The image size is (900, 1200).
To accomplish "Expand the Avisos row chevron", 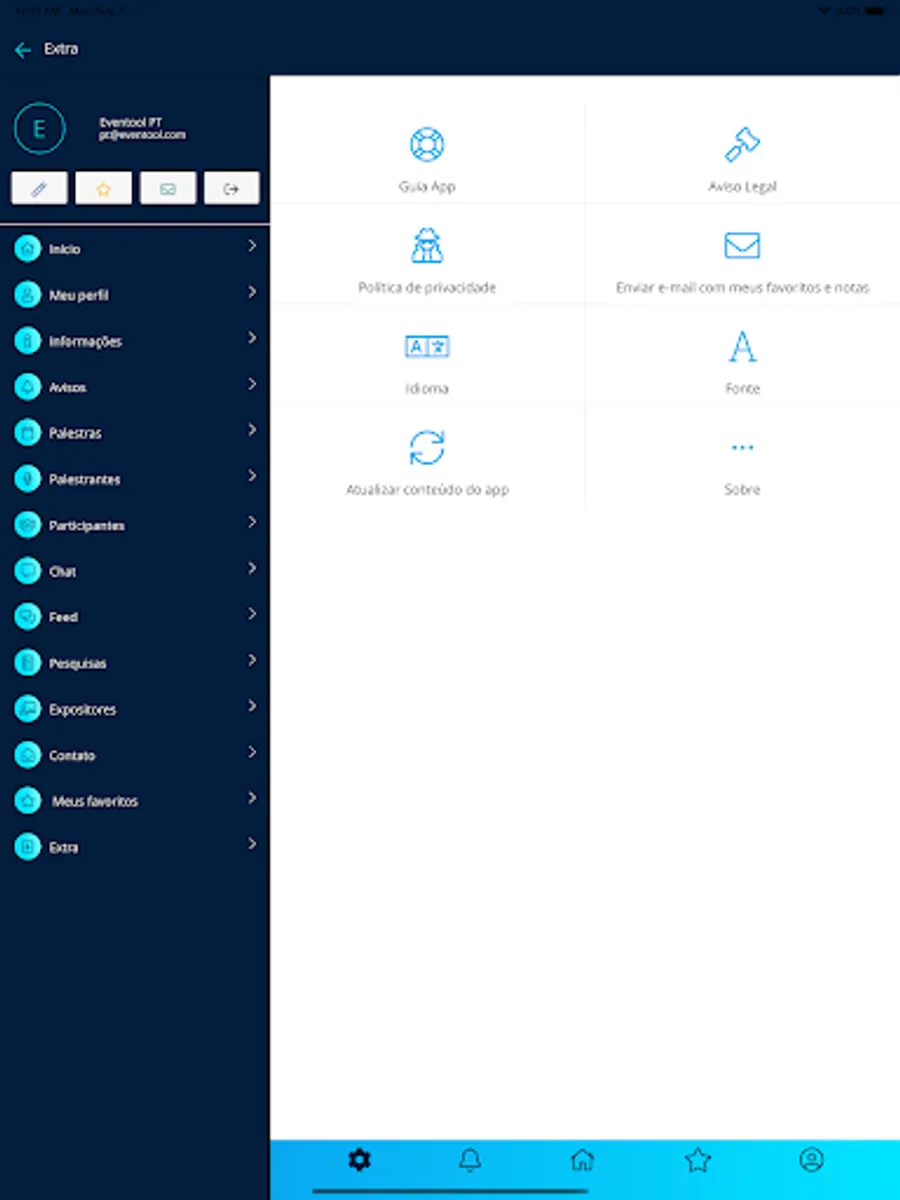I will pyautogui.click(x=252, y=384).
